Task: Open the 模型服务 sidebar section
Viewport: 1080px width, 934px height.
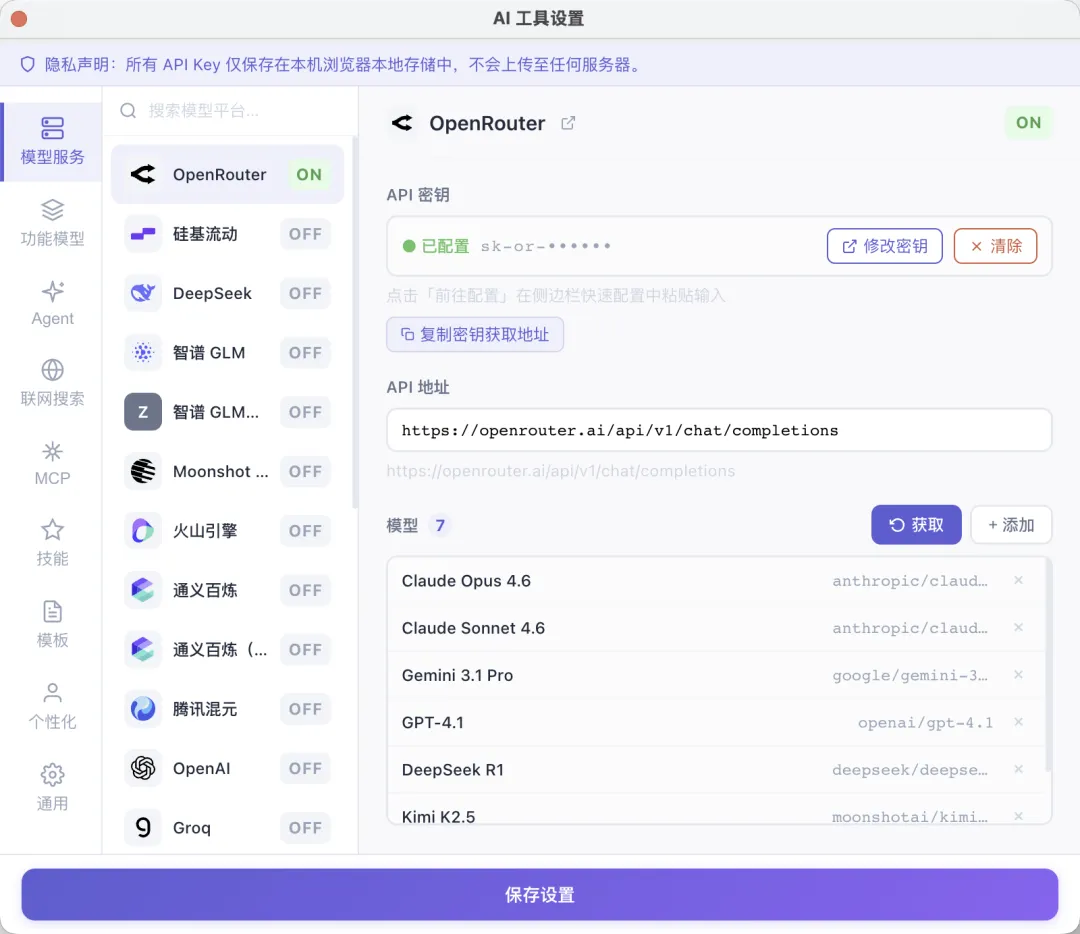Action: 52,142
